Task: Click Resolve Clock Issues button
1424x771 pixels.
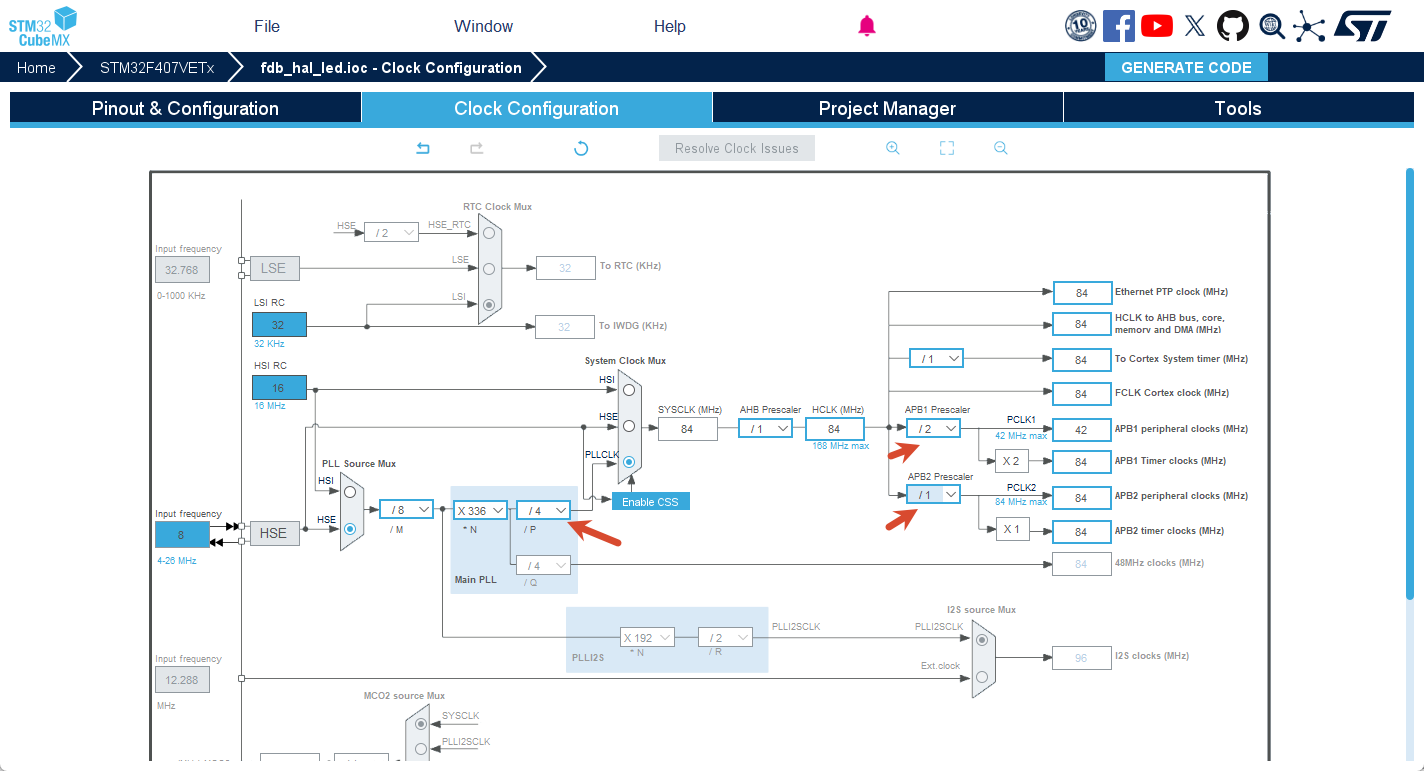Action: click(737, 148)
